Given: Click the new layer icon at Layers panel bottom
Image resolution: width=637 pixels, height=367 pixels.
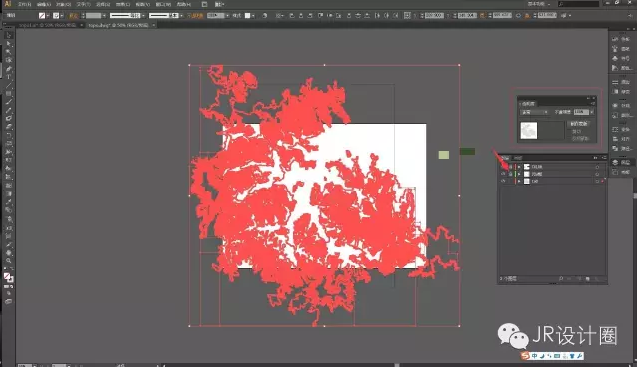Looking at the screenshot, I should tap(587, 279).
